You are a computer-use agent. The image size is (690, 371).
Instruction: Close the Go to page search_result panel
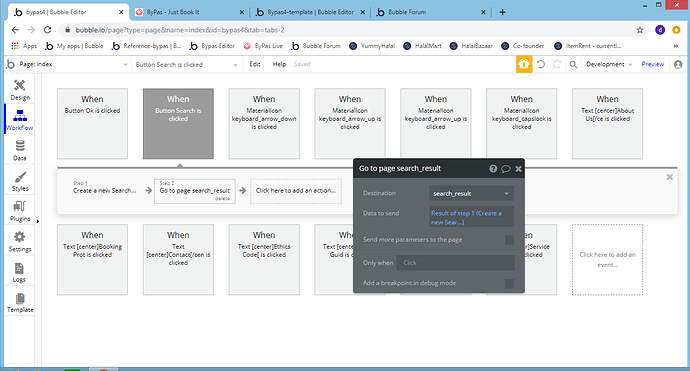click(x=518, y=169)
